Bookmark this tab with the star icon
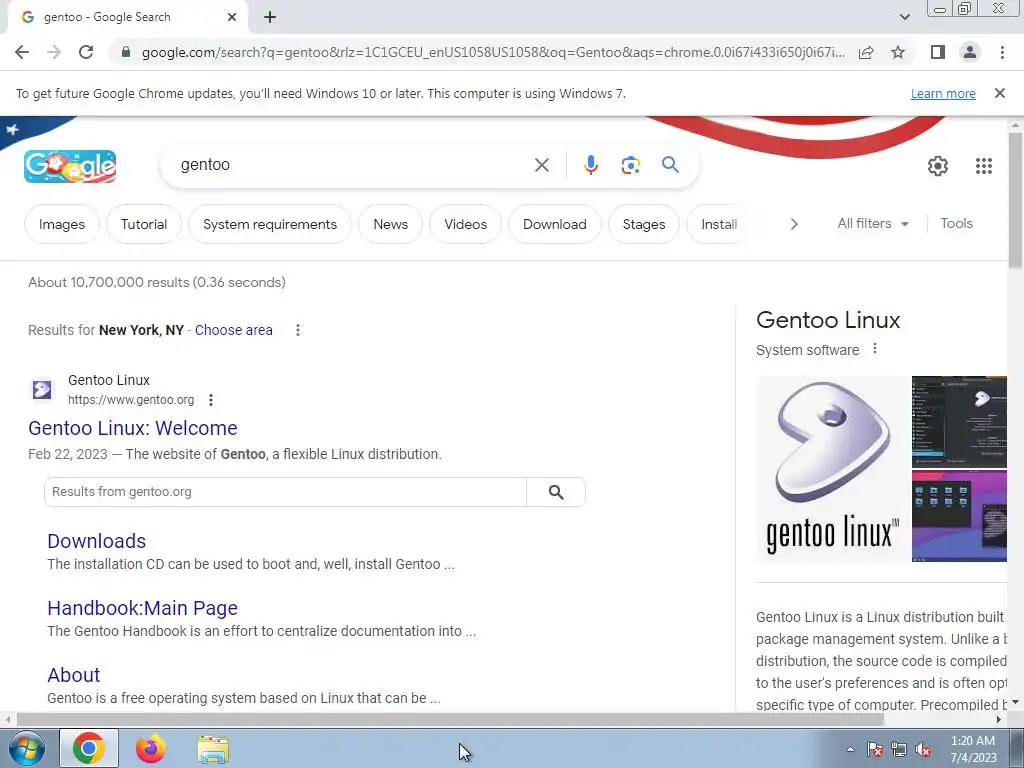1024x768 pixels. pyautogui.click(x=898, y=52)
